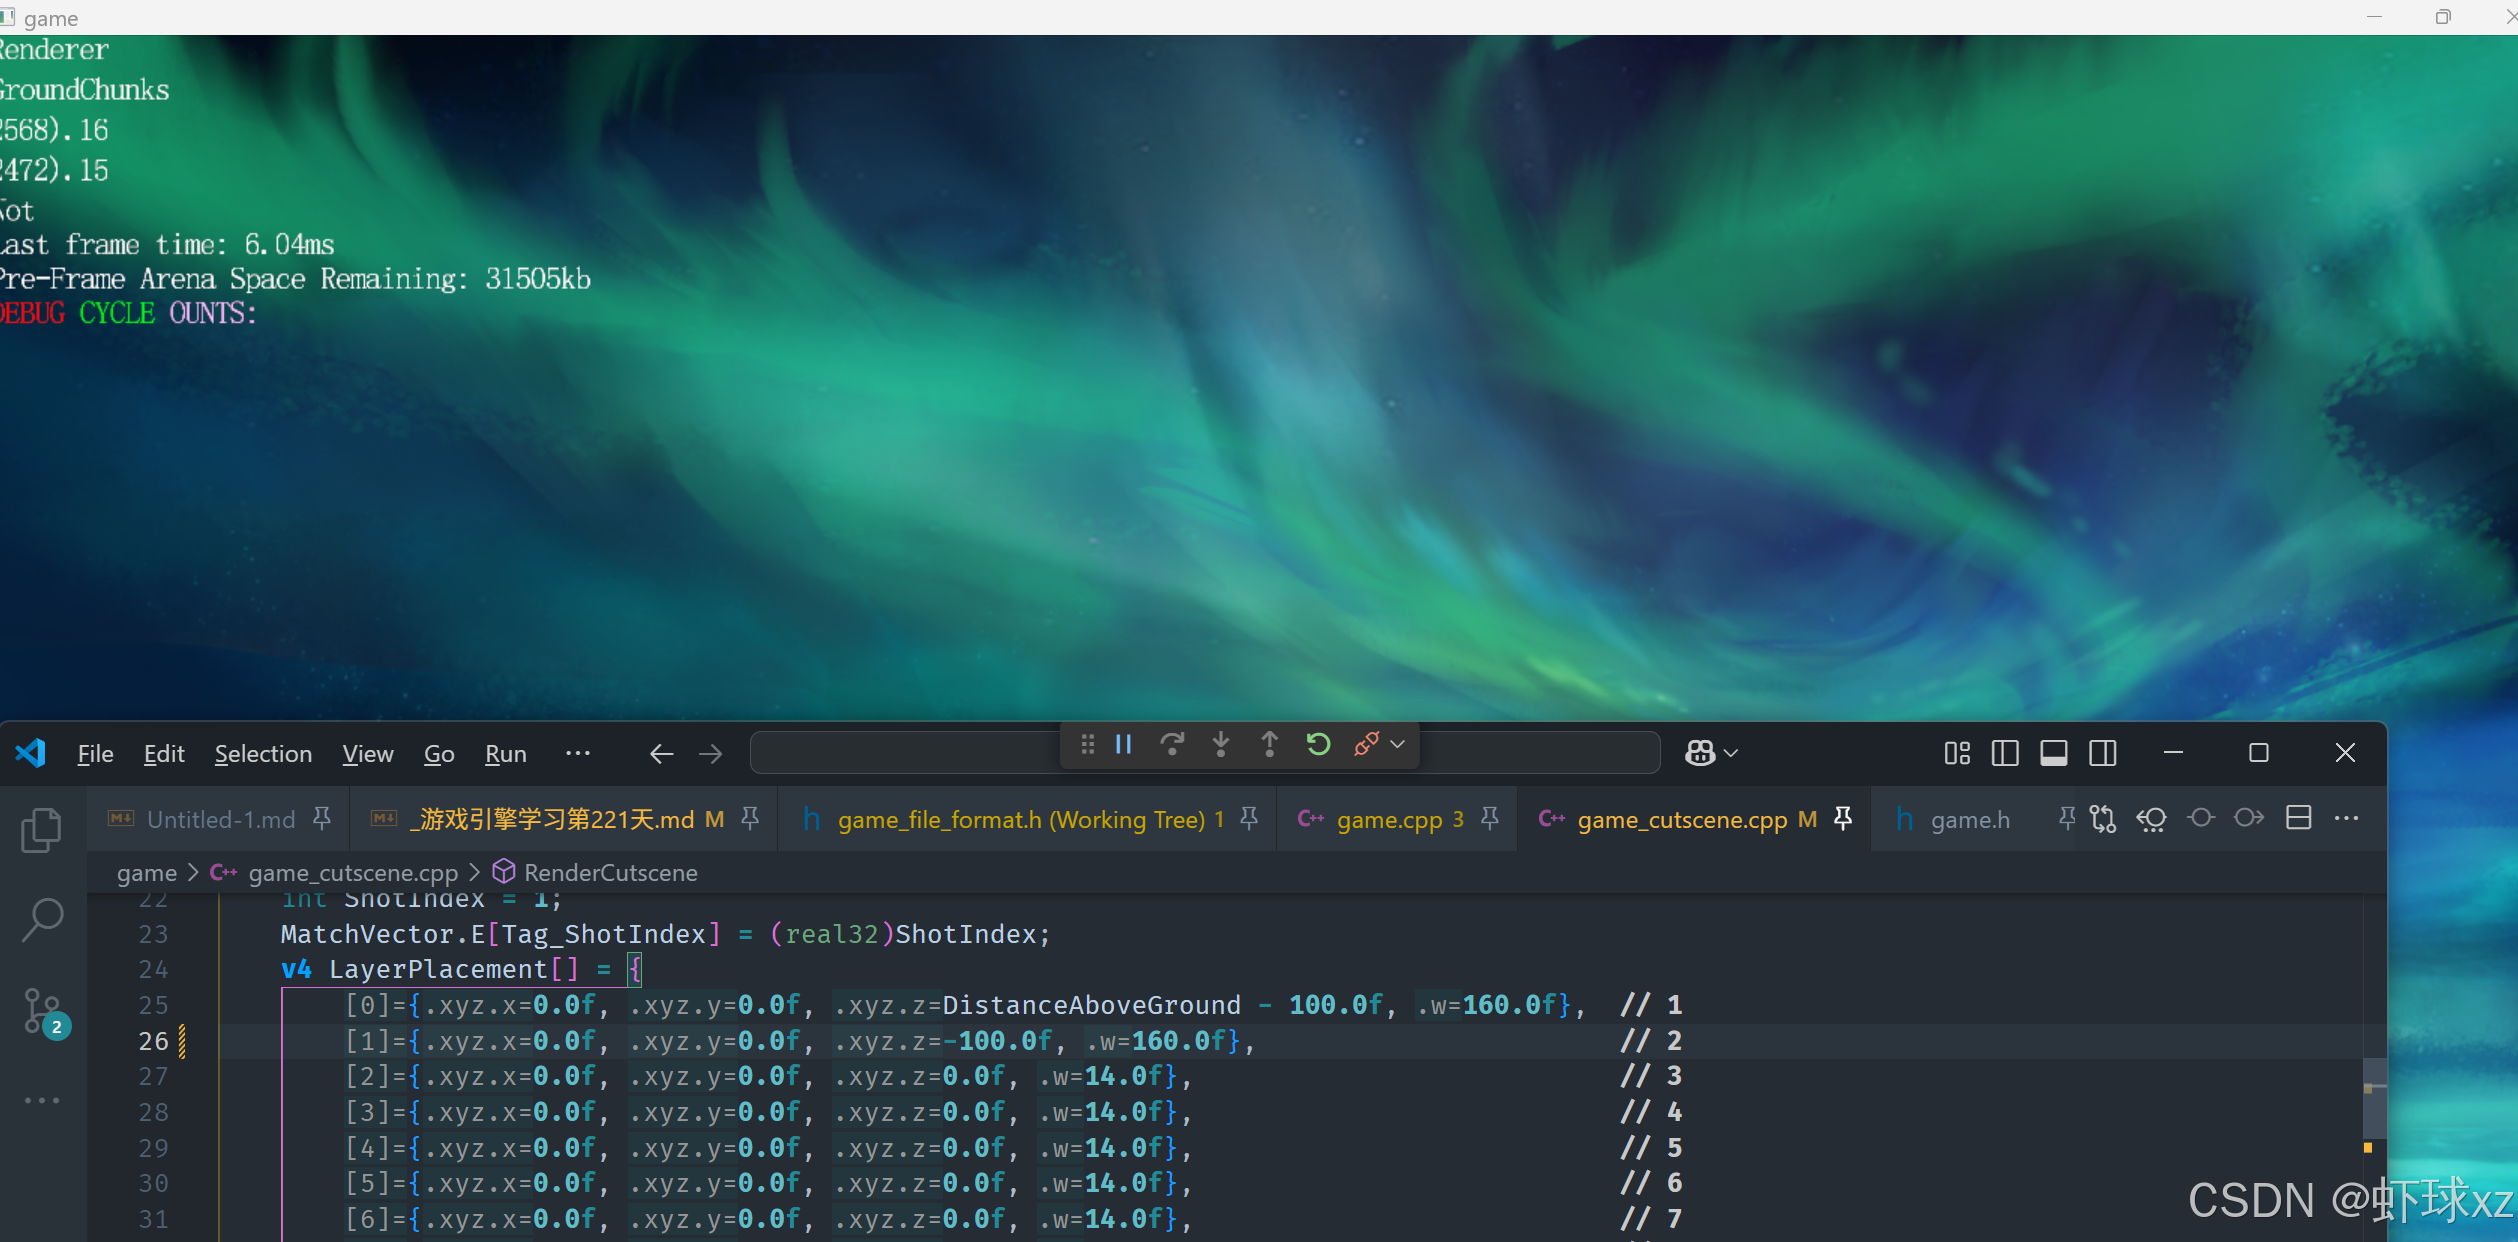Click the debug Step Over button
Viewport: 2518px width, 1242px height.
coord(1172,745)
